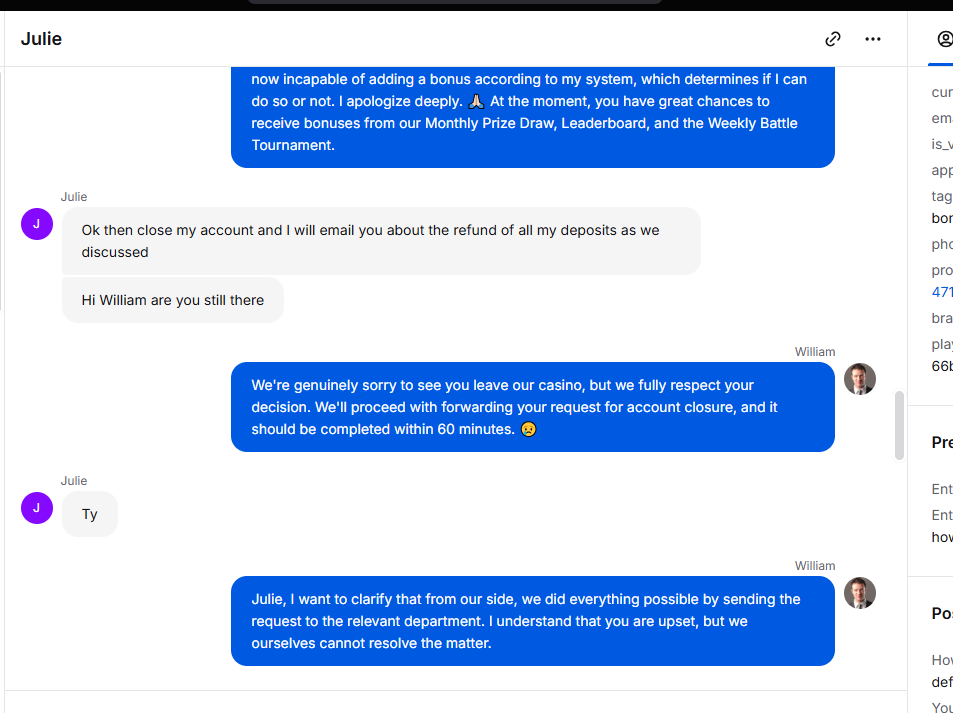953x713 pixels.
Task: Open William's photo avatar beside the clarification message
Action: point(859,593)
